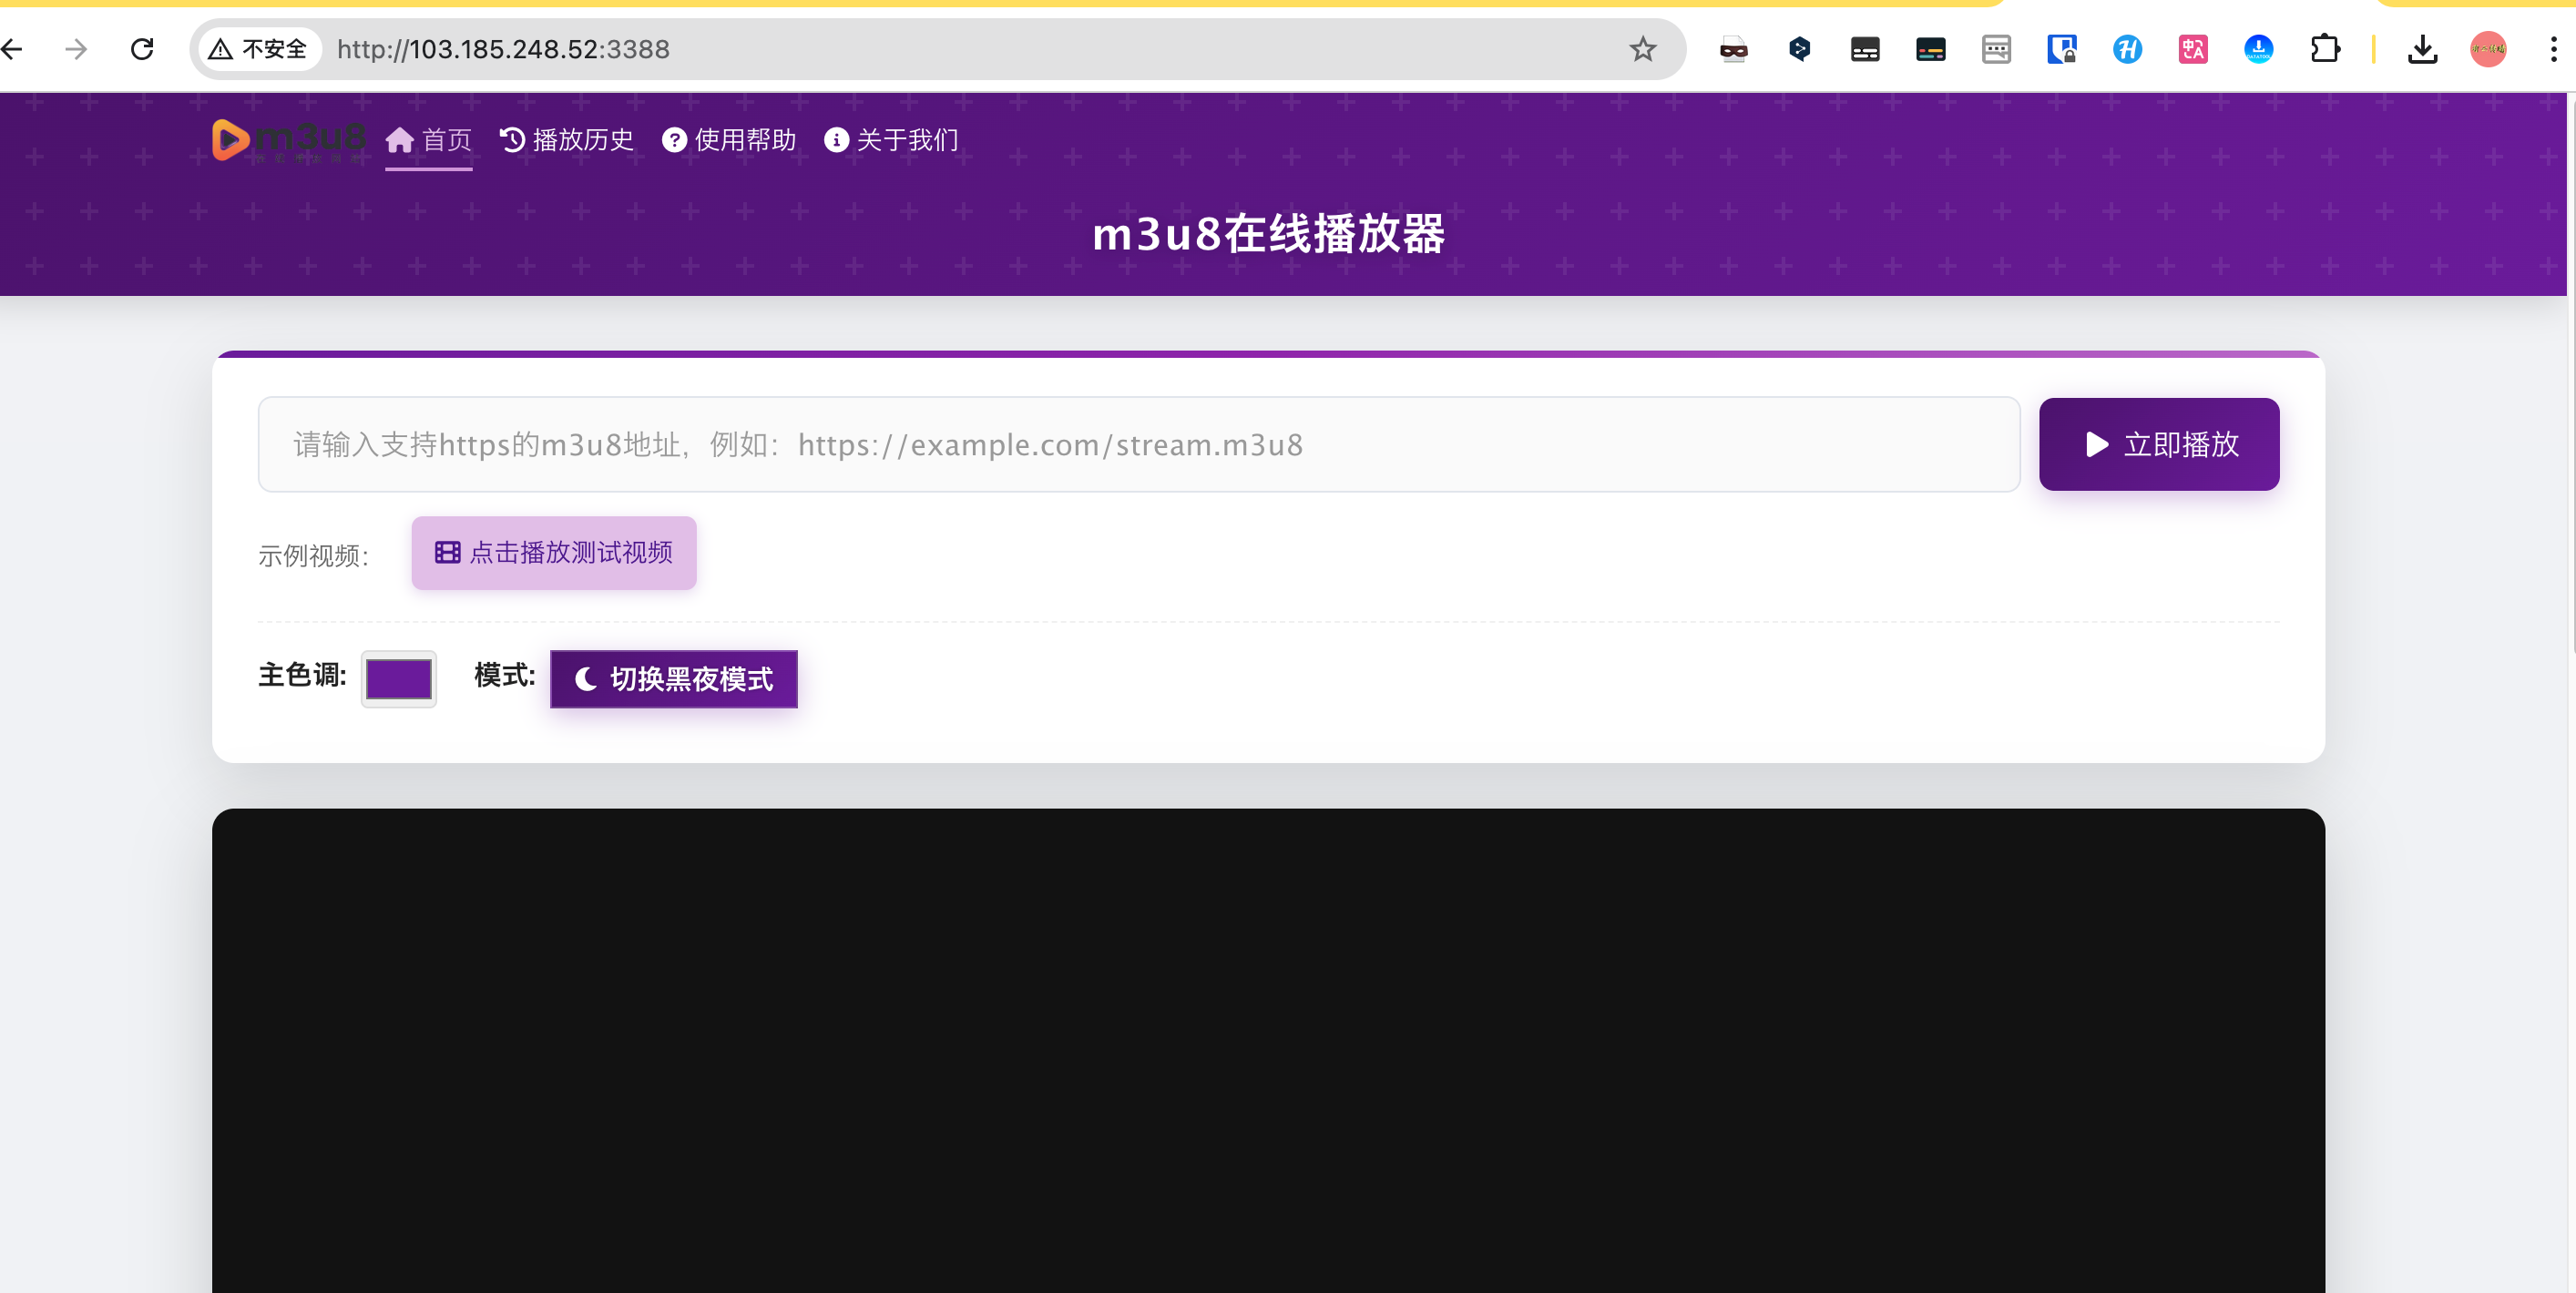2576x1293 pixels.
Task: Click the browser profile avatar
Action: (x=2488, y=49)
